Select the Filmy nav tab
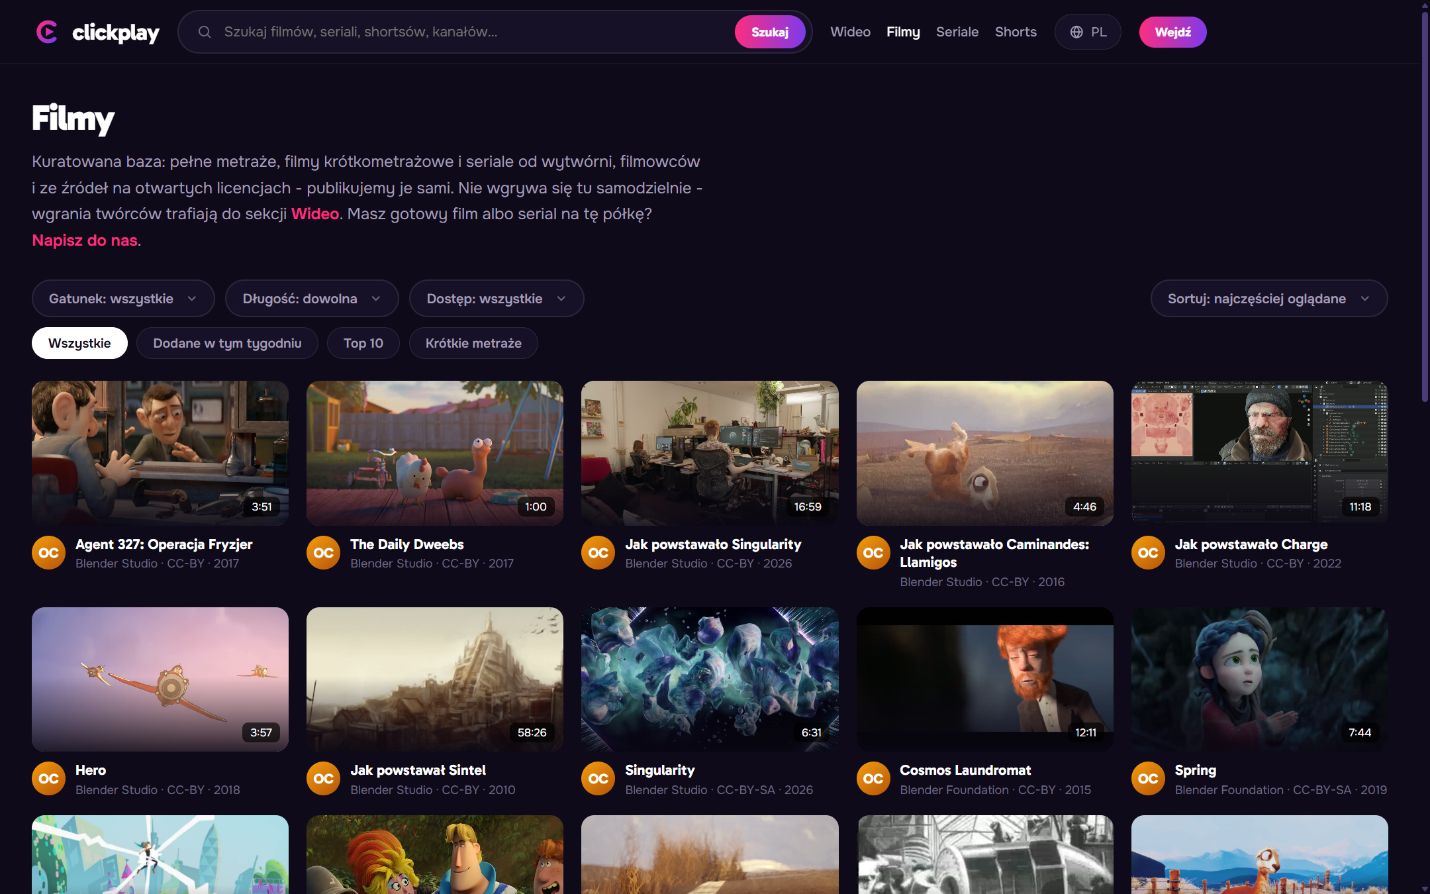Image resolution: width=1430 pixels, height=894 pixels. pyautogui.click(x=903, y=32)
